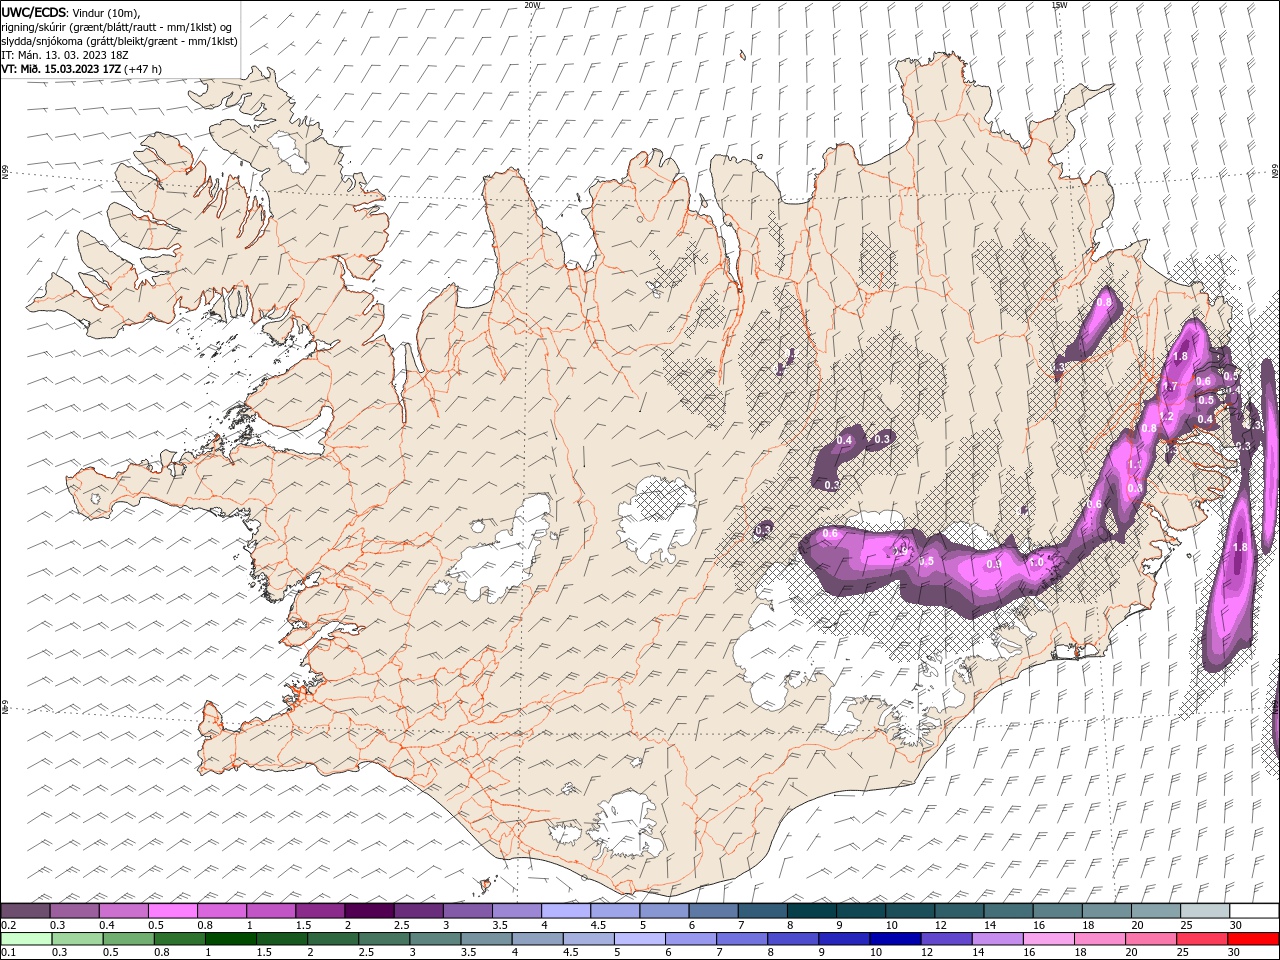This screenshot has height=960, width=1280.
Task: Click the lower scale 2 green swatch
Action: (x=333, y=939)
